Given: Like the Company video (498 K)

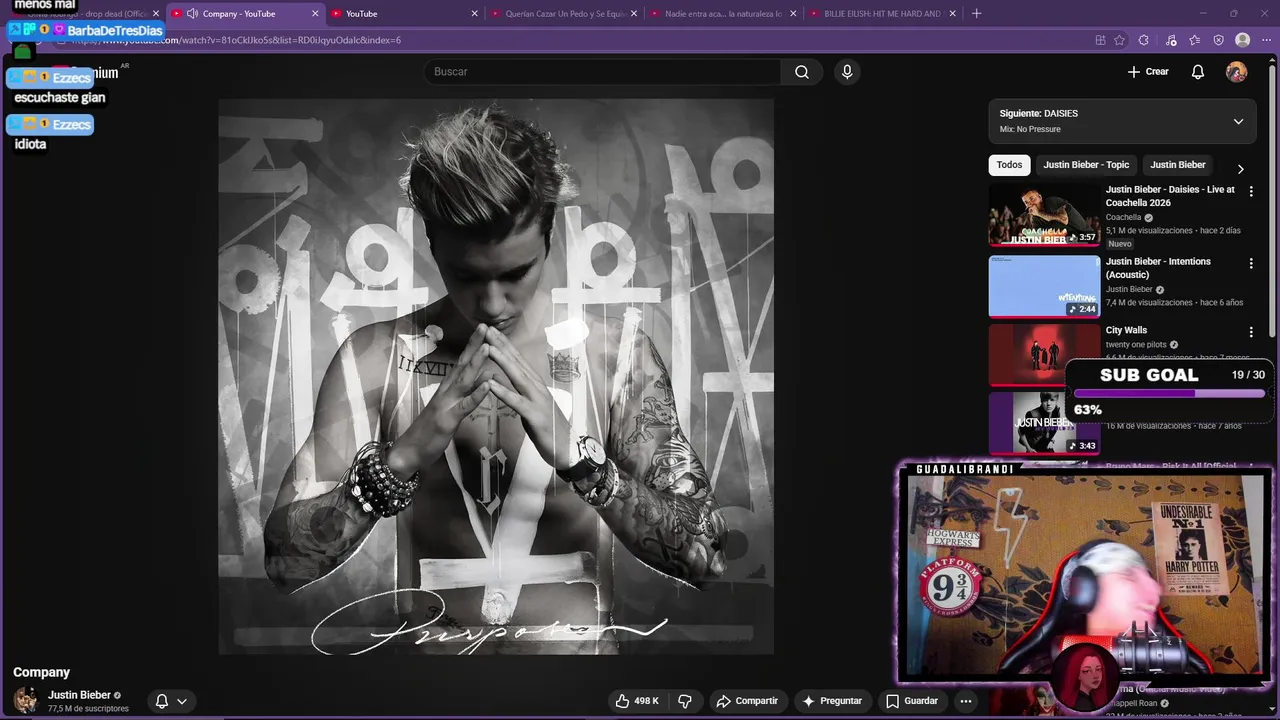Looking at the screenshot, I should (637, 701).
